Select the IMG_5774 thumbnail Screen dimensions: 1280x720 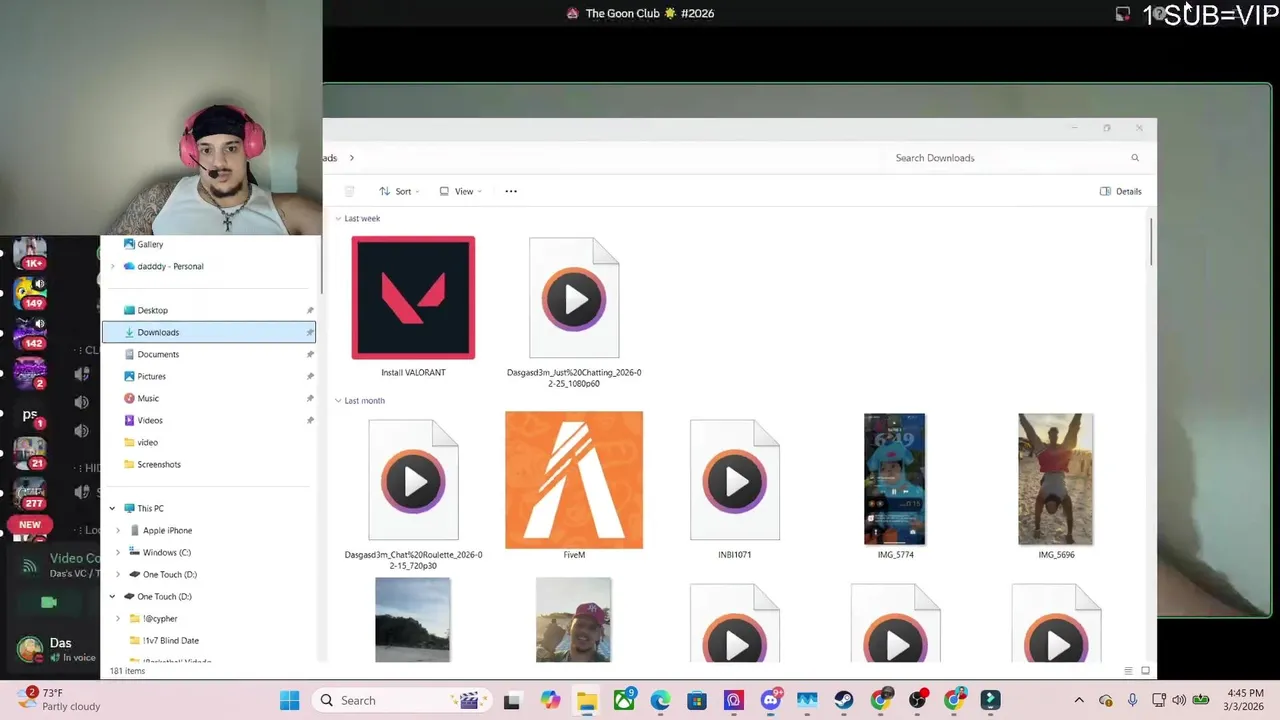[895, 479]
